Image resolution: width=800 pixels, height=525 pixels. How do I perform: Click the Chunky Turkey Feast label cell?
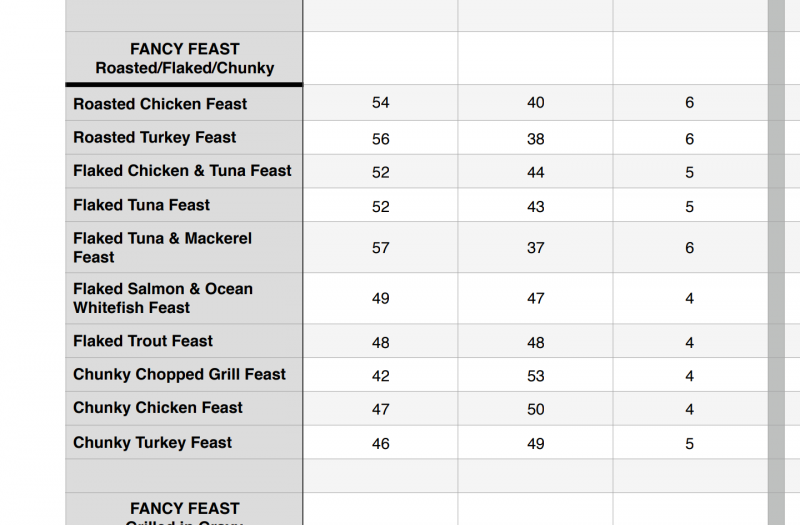(153, 443)
